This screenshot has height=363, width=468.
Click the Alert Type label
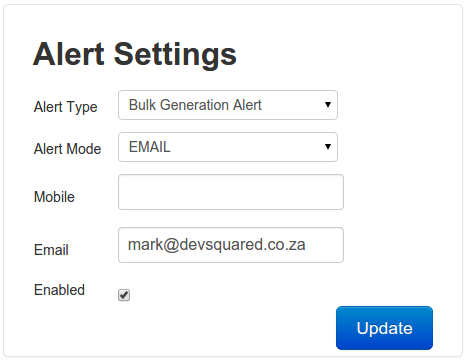66,107
